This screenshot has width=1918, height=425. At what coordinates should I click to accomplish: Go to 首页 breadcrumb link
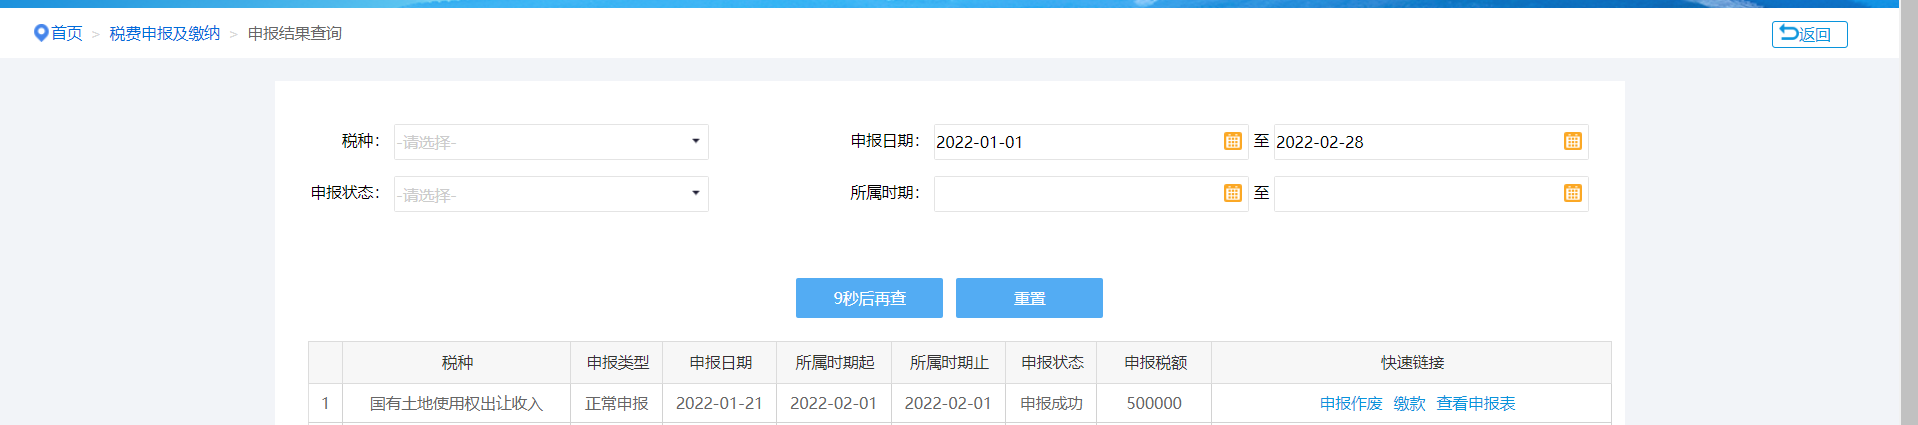[67, 33]
